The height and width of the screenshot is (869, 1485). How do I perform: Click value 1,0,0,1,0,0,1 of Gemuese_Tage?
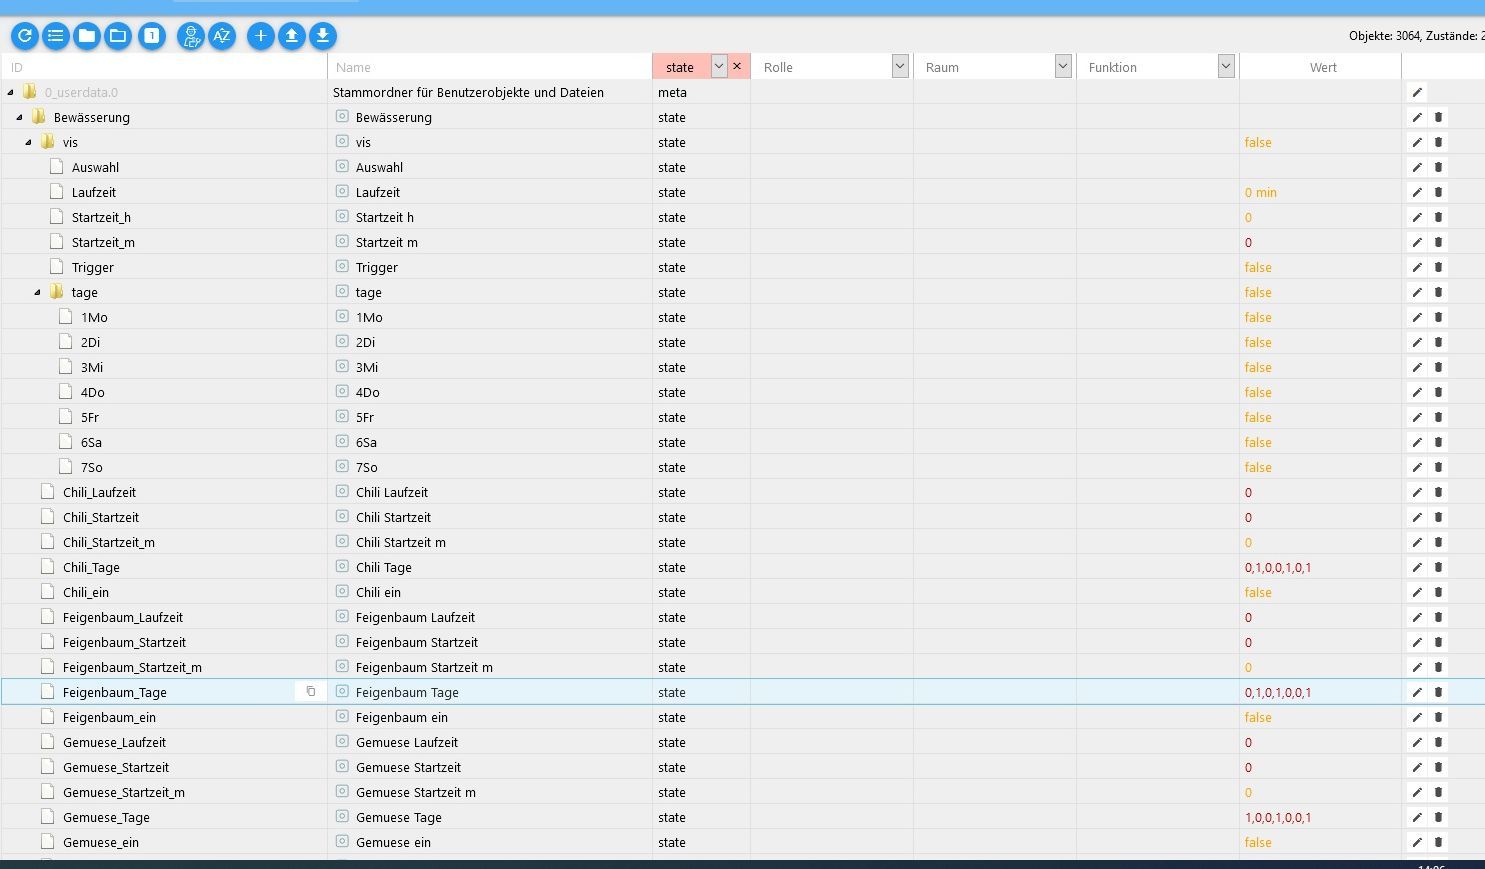pos(1278,817)
